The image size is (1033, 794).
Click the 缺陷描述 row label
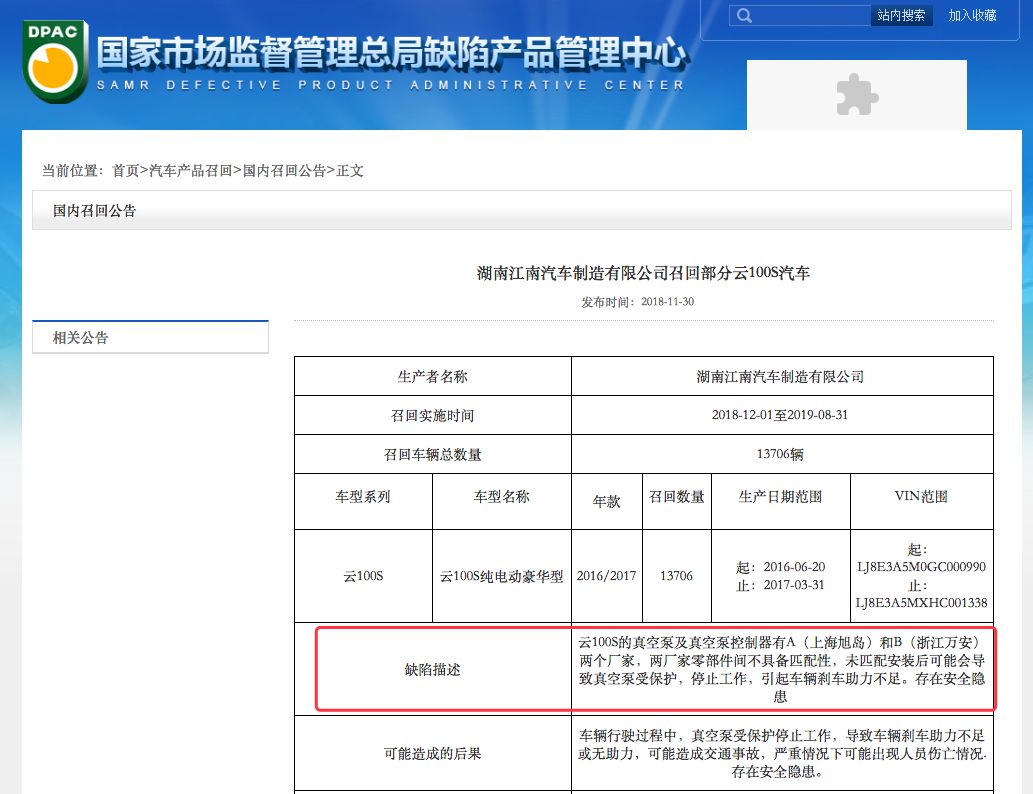coord(433,669)
